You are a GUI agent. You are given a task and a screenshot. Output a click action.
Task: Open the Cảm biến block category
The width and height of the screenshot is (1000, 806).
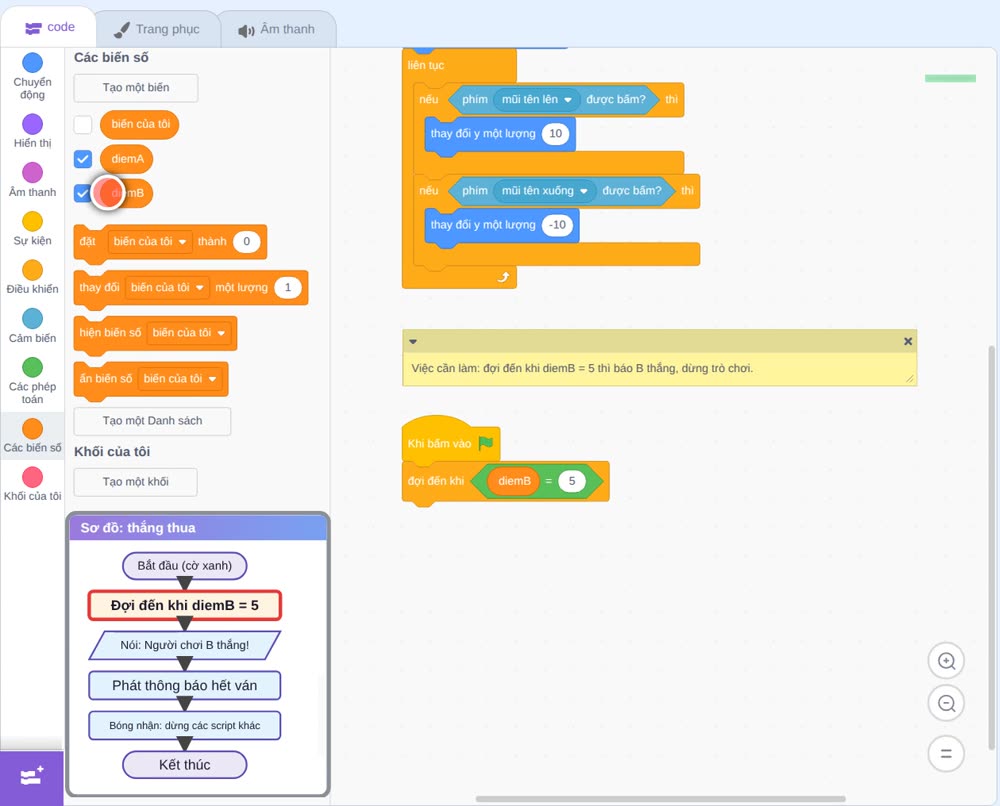coord(32,326)
